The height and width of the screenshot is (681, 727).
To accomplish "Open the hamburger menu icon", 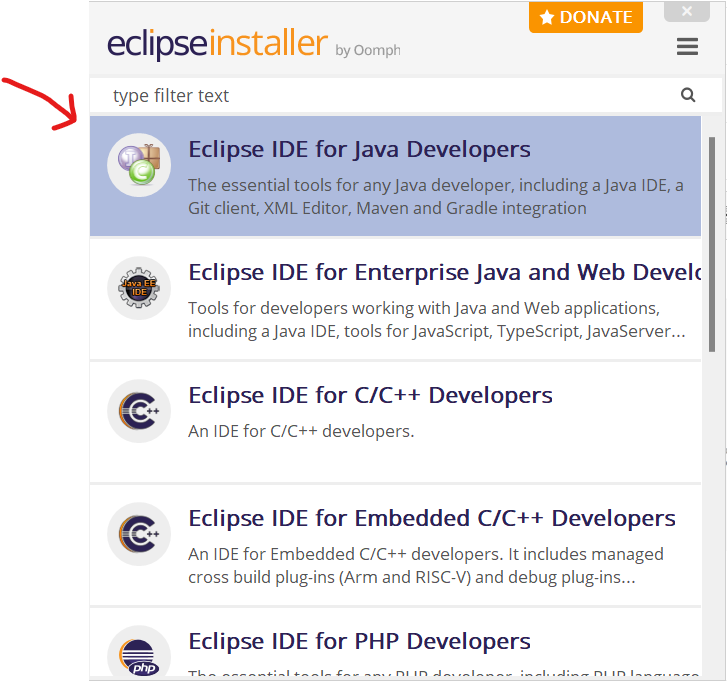I will (687, 46).
